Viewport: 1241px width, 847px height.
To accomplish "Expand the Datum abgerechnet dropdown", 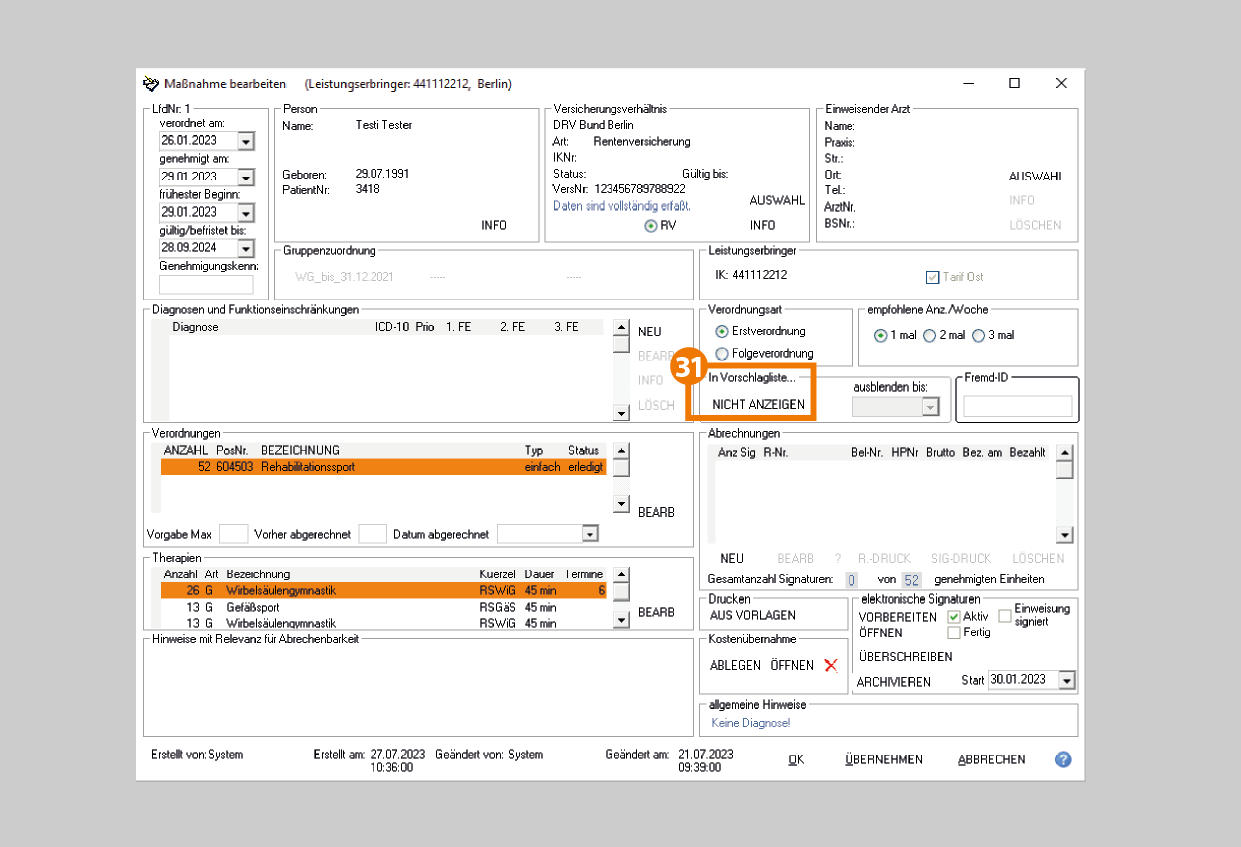I will 590,534.
